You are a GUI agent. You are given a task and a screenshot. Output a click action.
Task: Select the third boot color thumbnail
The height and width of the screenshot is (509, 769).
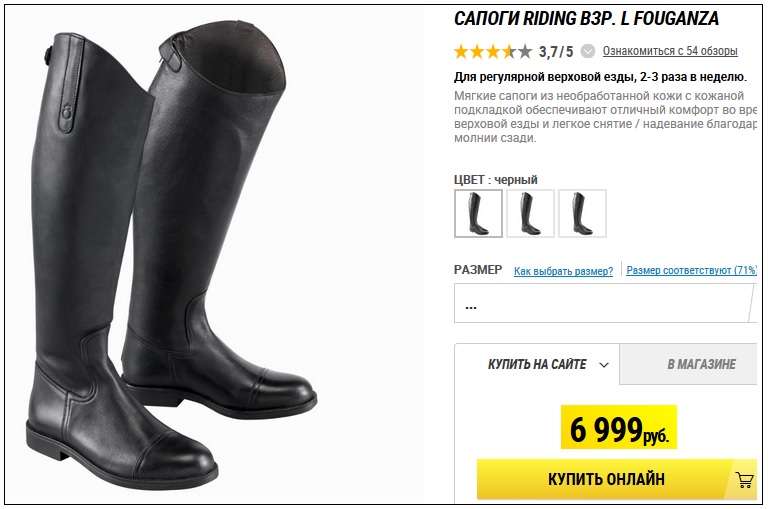[582, 213]
